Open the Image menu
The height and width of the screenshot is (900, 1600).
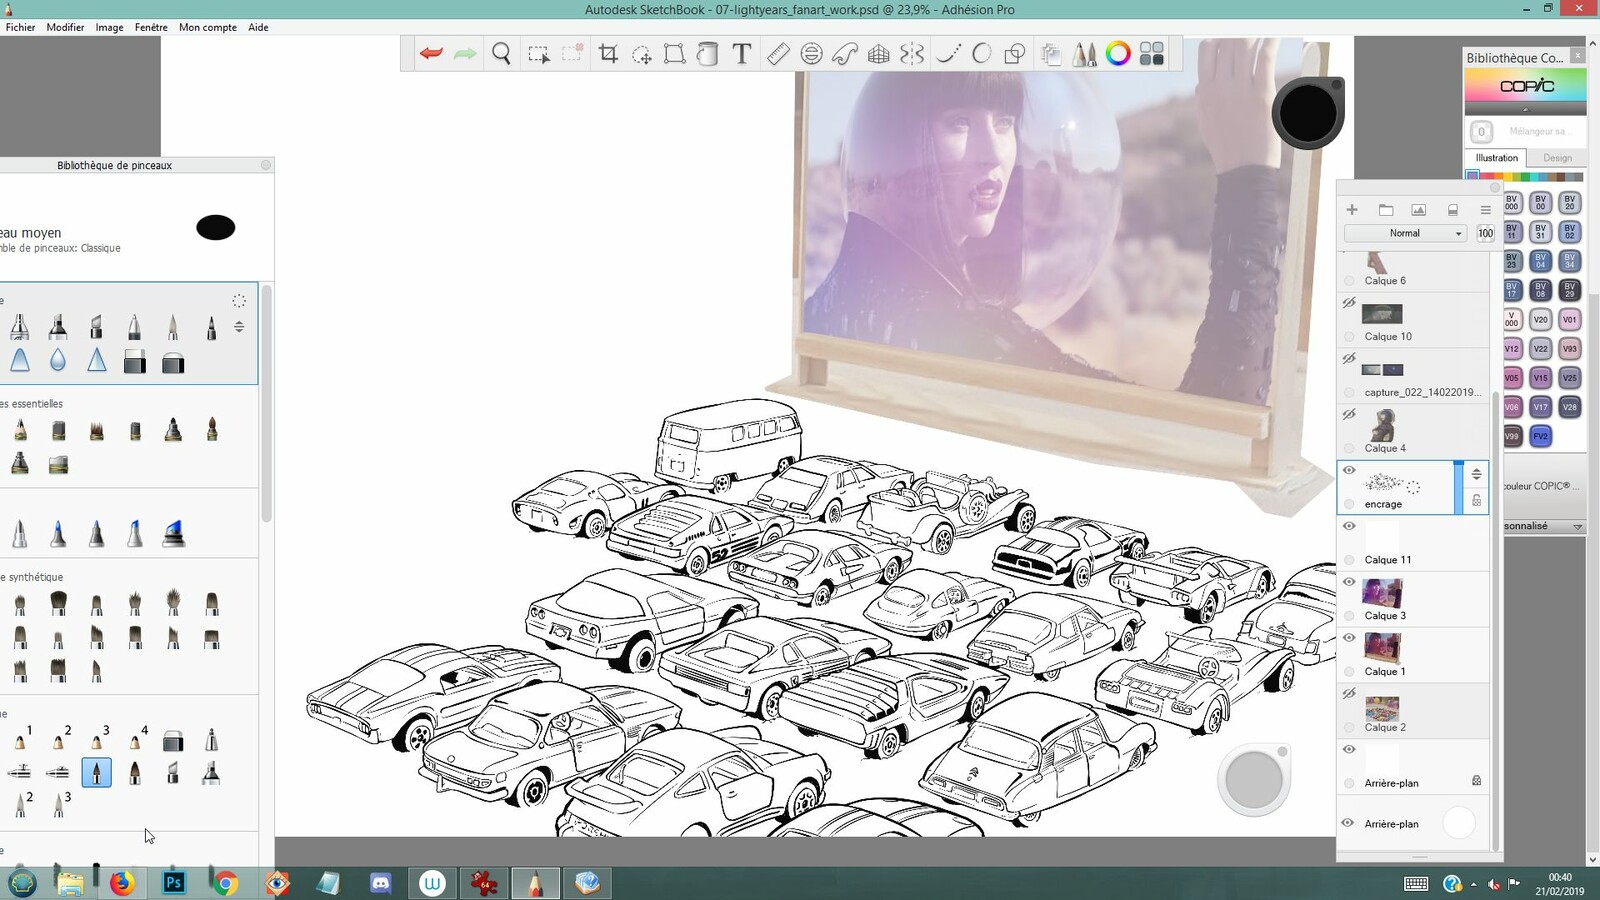tap(109, 27)
